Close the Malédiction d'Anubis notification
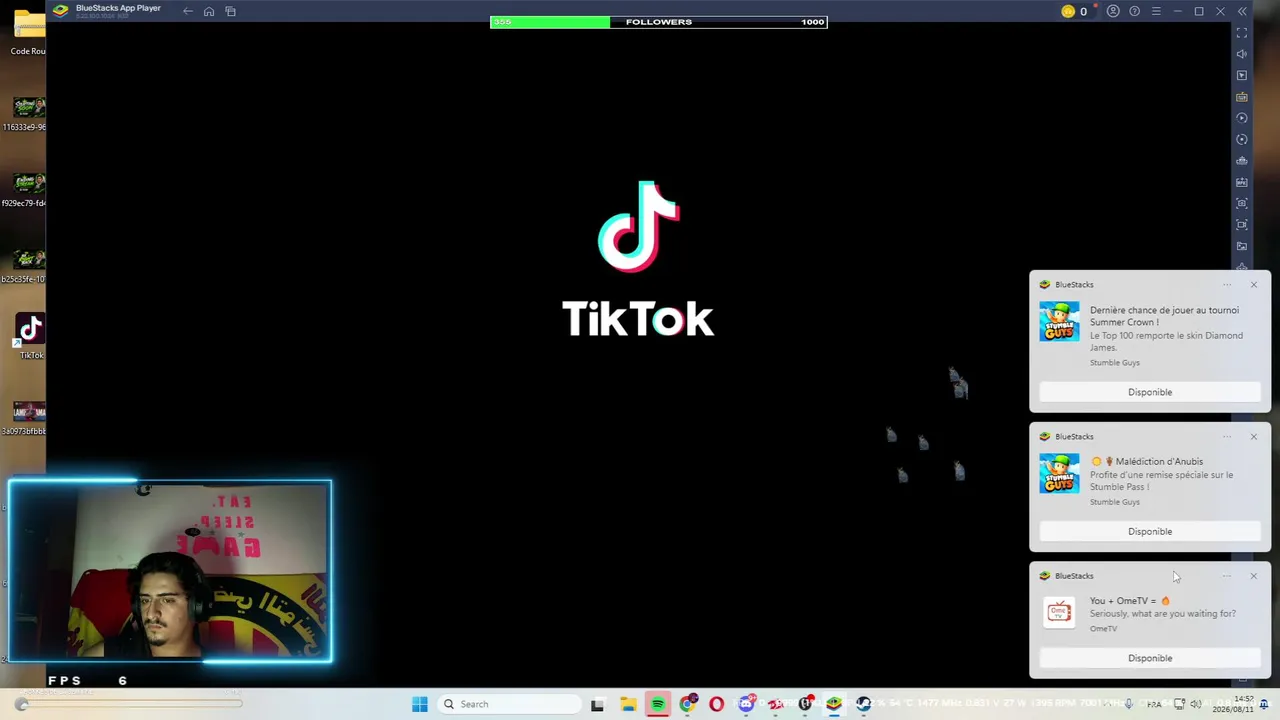Viewport: 1280px width, 720px height. pos(1253,437)
